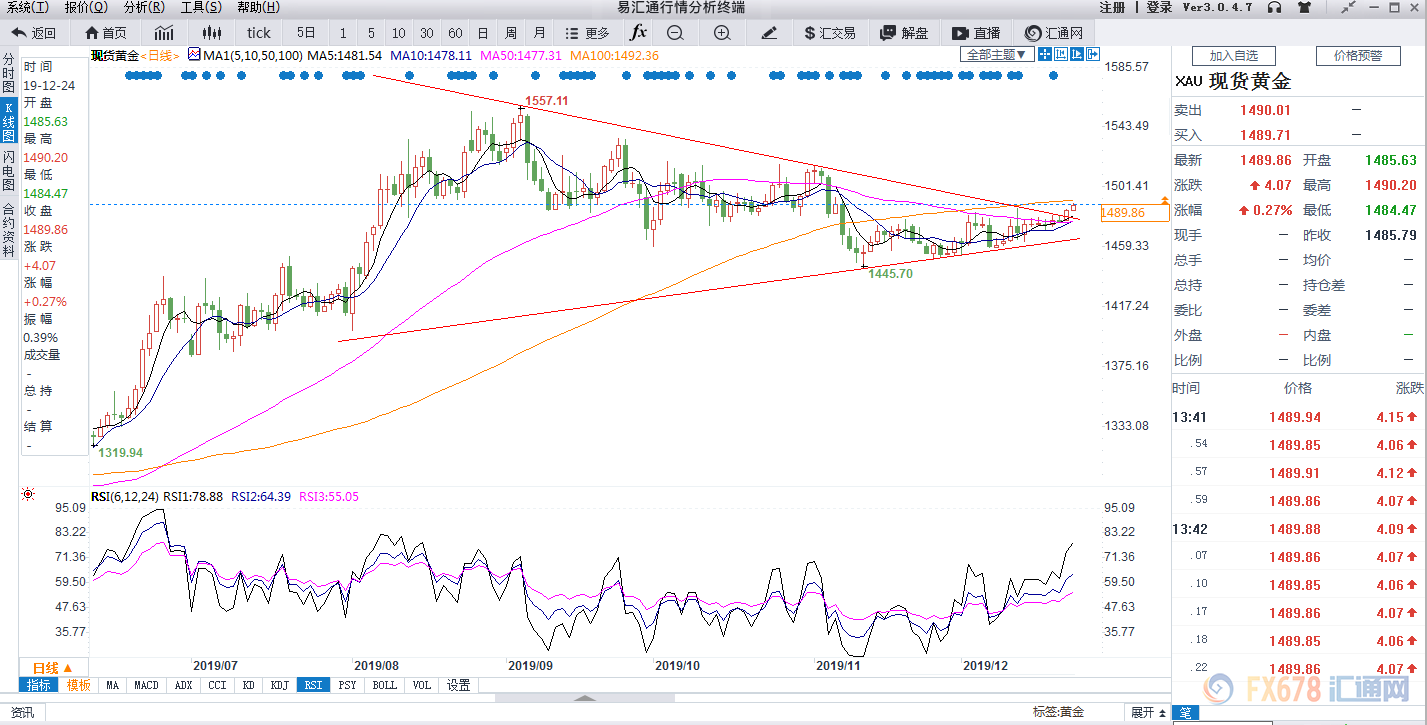
Task: Open the skin theme shirt icon
Action: 1304,7
